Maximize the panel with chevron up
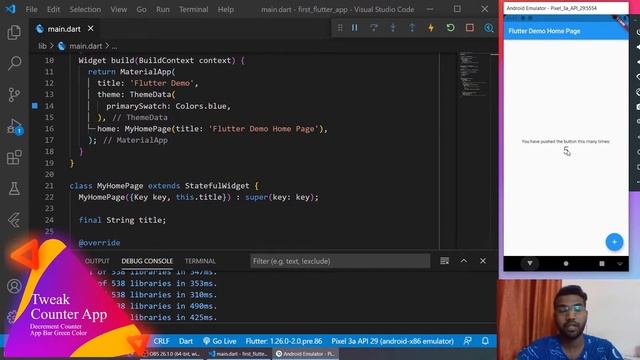 (x=464, y=261)
